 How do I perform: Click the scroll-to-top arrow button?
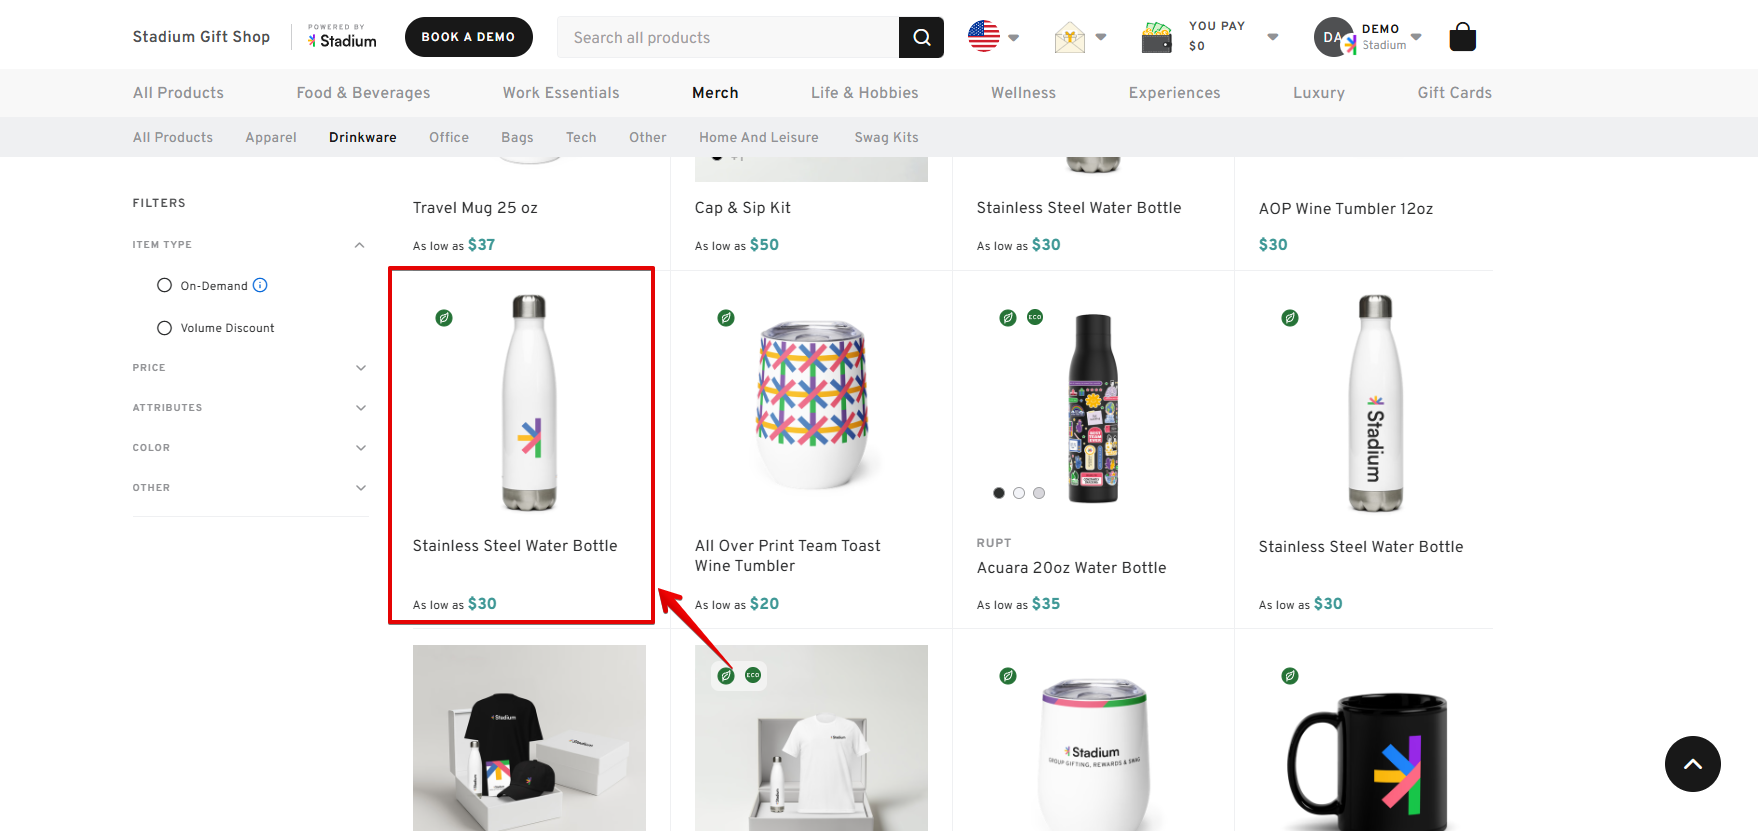pos(1692,764)
